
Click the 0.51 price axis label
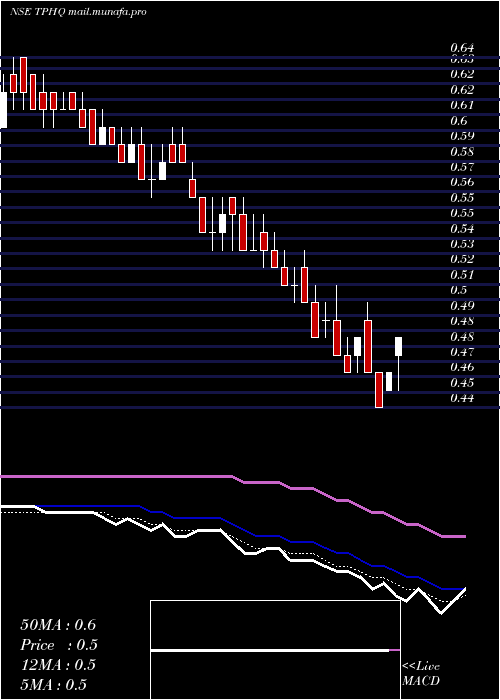click(x=462, y=275)
